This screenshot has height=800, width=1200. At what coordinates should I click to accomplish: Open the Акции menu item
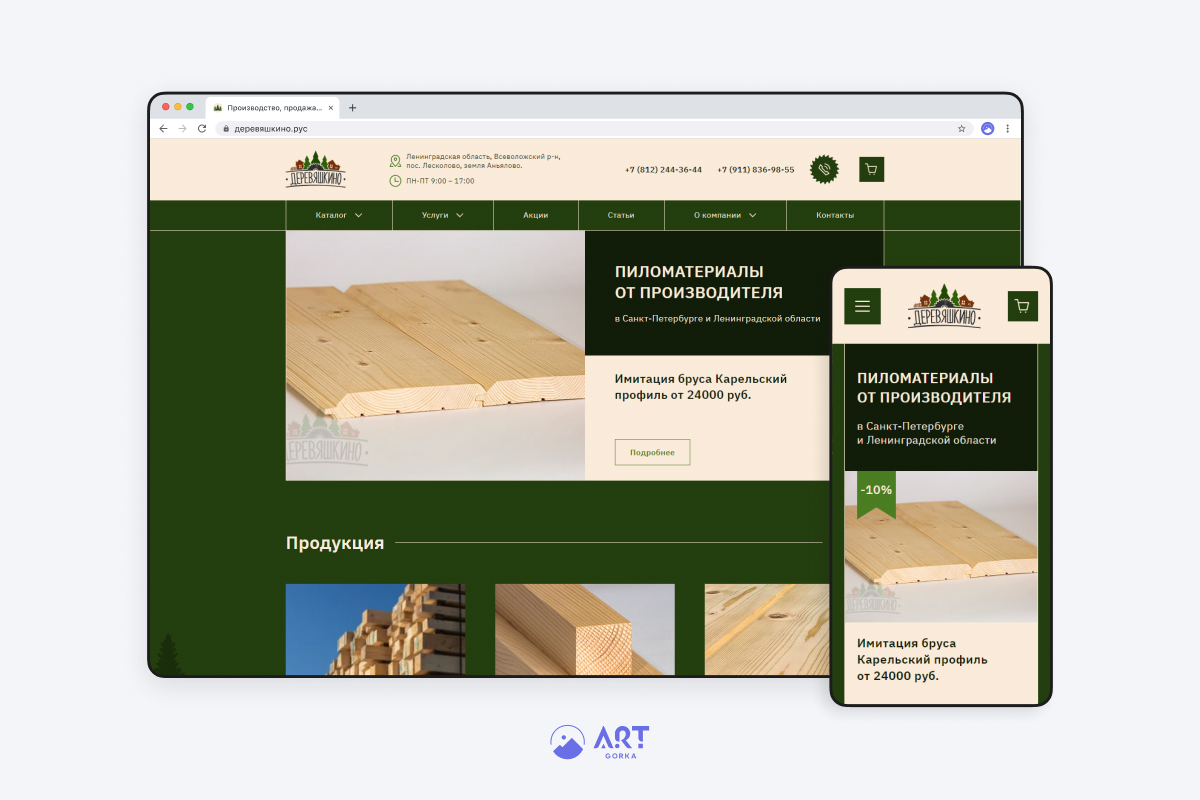pos(535,215)
